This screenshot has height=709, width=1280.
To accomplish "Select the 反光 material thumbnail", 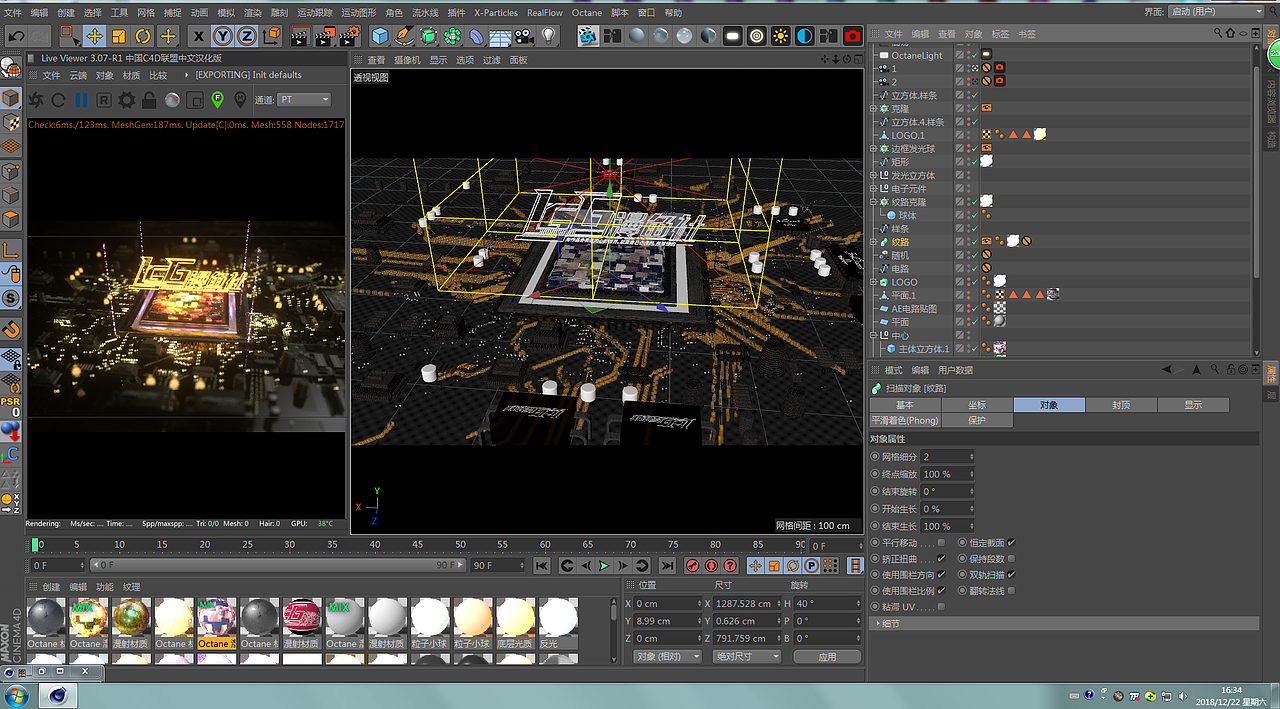I will click(x=558, y=623).
